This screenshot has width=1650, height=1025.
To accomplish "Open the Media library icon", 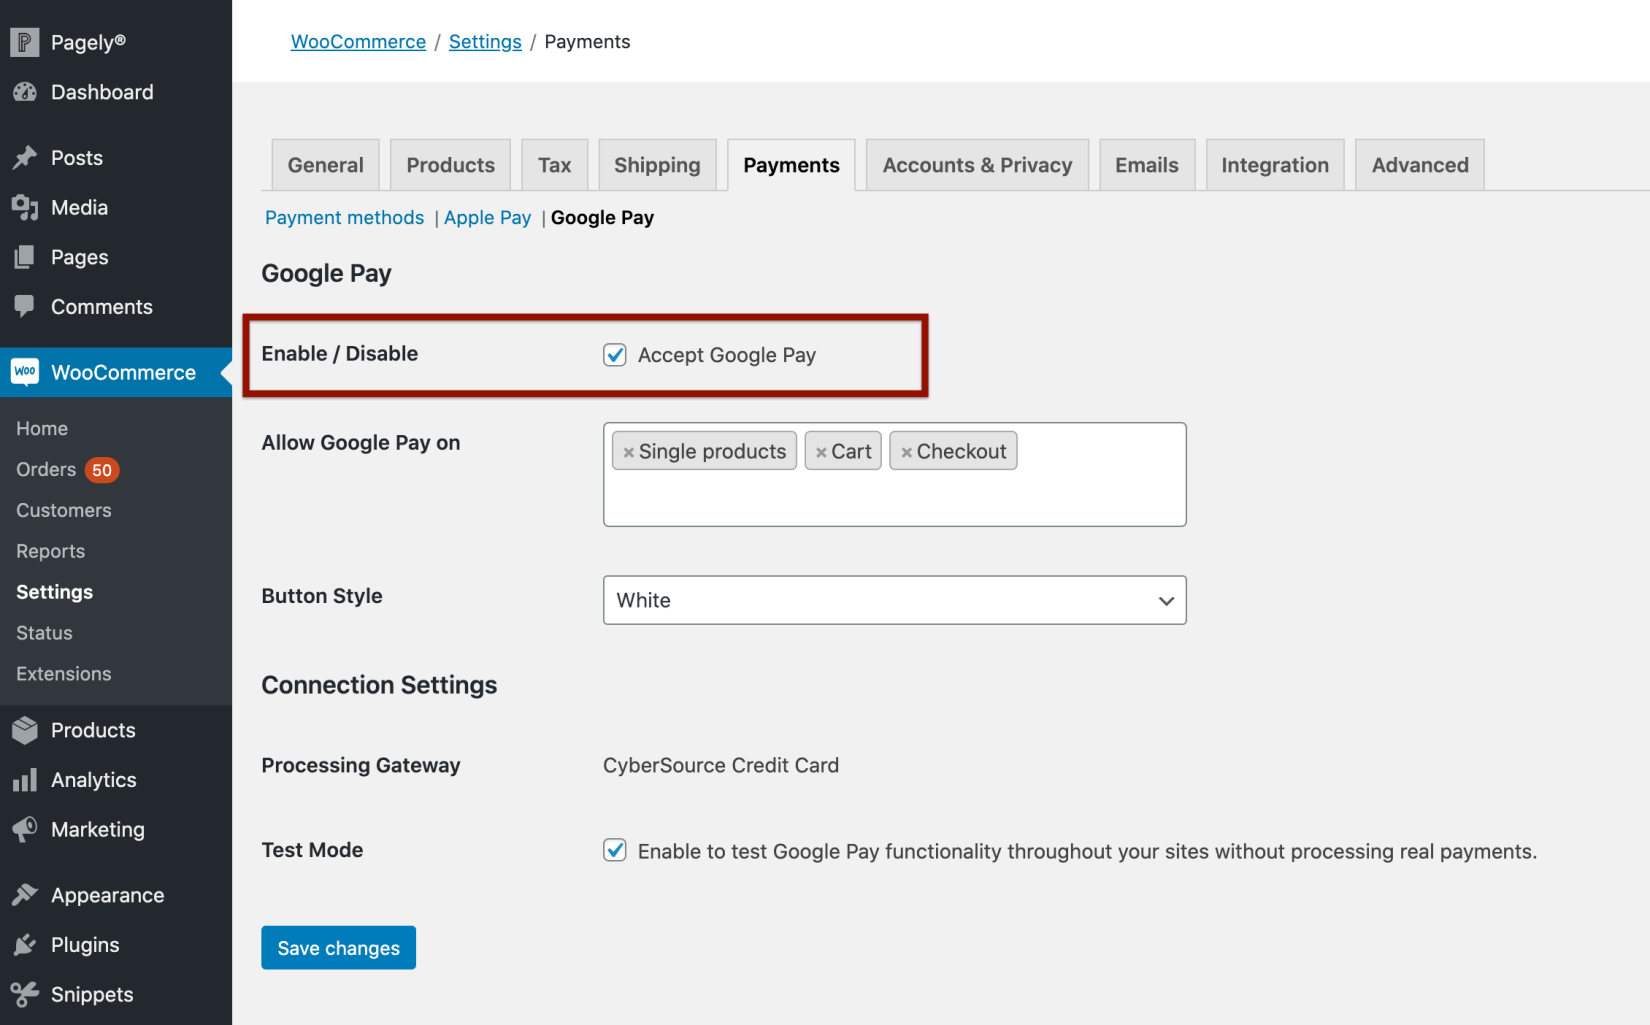I will (x=25, y=207).
